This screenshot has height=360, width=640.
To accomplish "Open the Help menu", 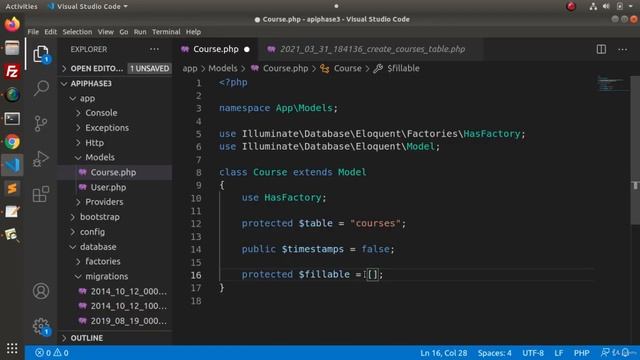I will pos(193,32).
